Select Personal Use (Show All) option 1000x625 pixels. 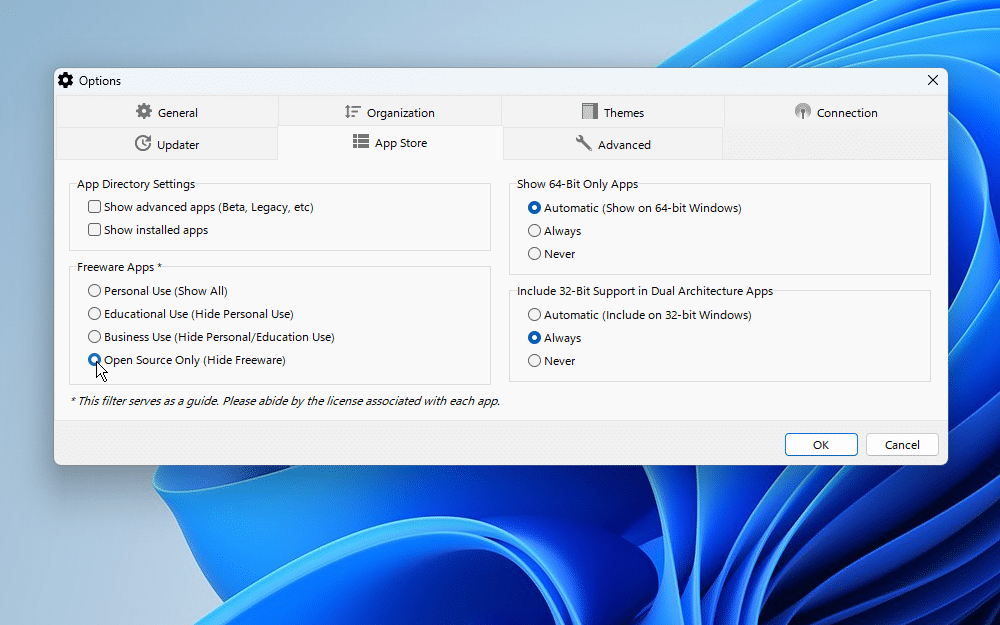tap(94, 290)
